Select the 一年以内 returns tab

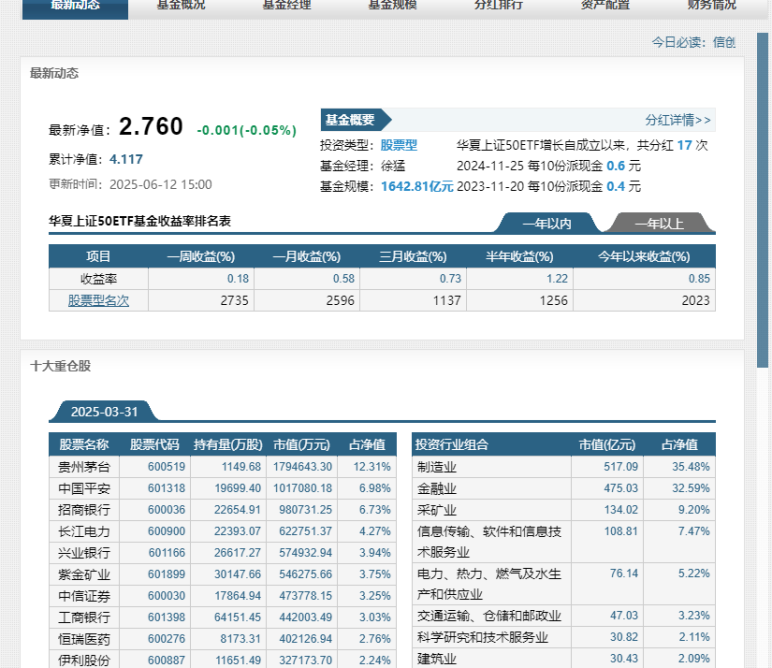(547, 223)
